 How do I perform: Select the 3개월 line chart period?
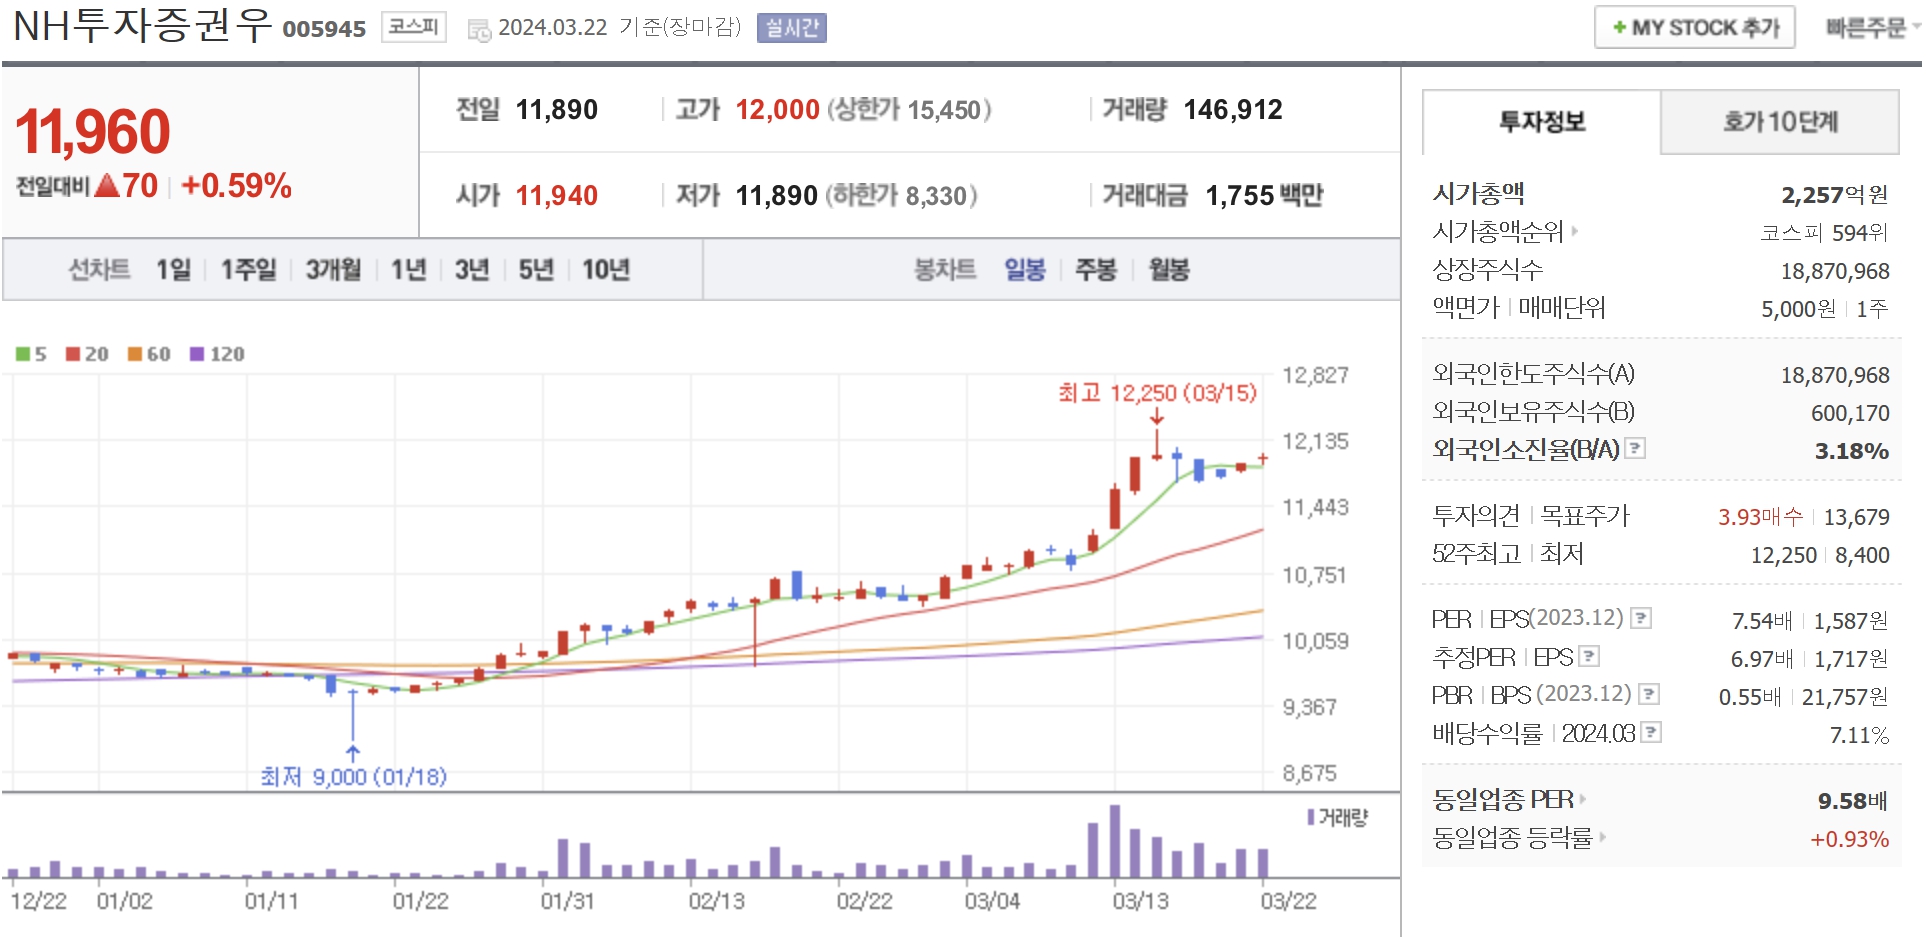click(333, 269)
